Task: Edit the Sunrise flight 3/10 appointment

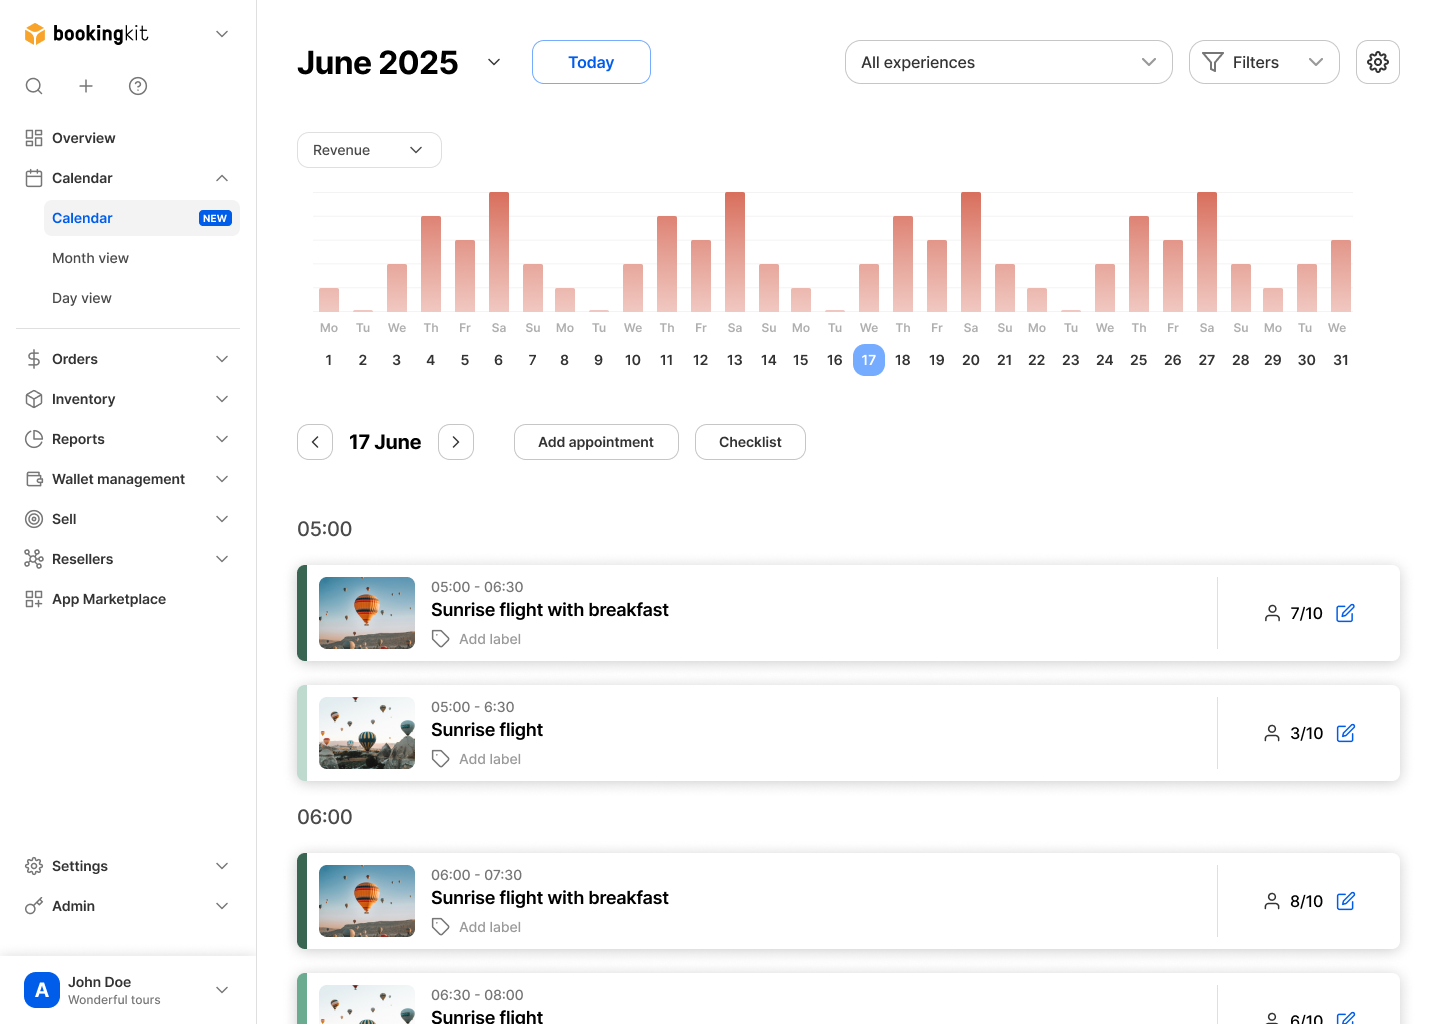Action: coord(1345,733)
